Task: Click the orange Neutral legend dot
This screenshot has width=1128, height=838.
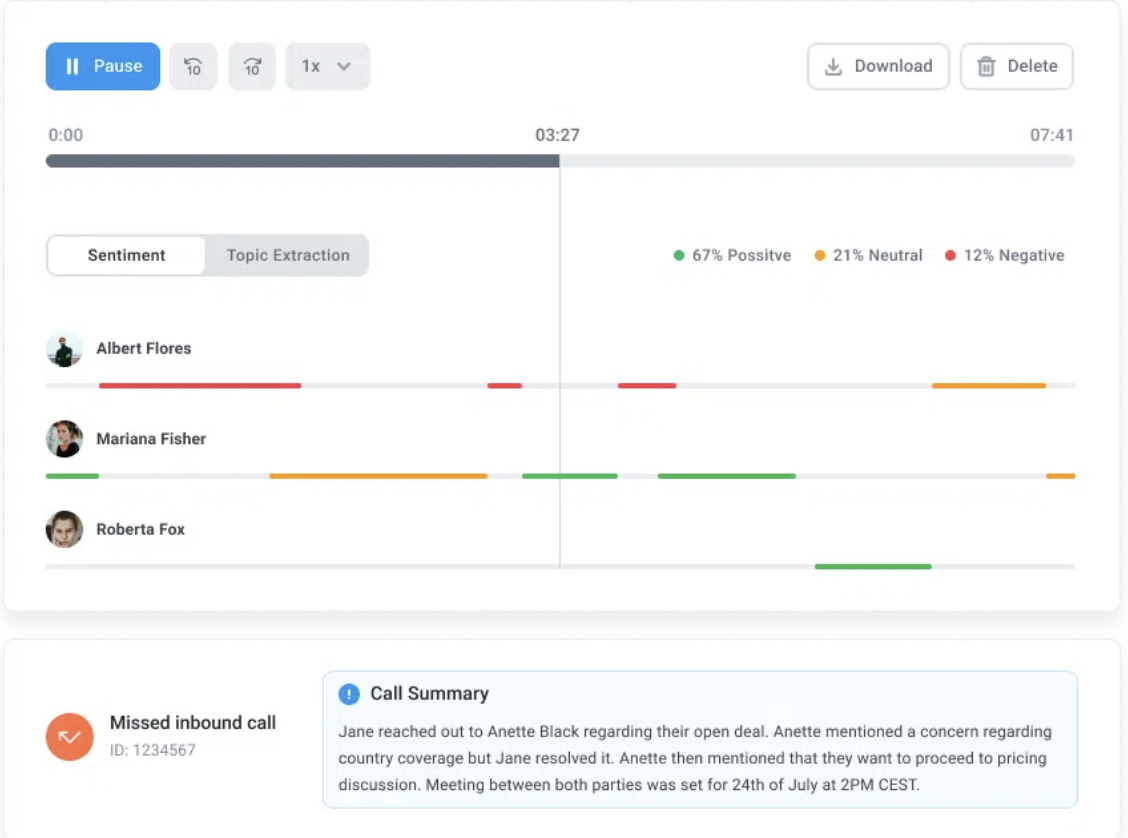Action: [820, 256]
